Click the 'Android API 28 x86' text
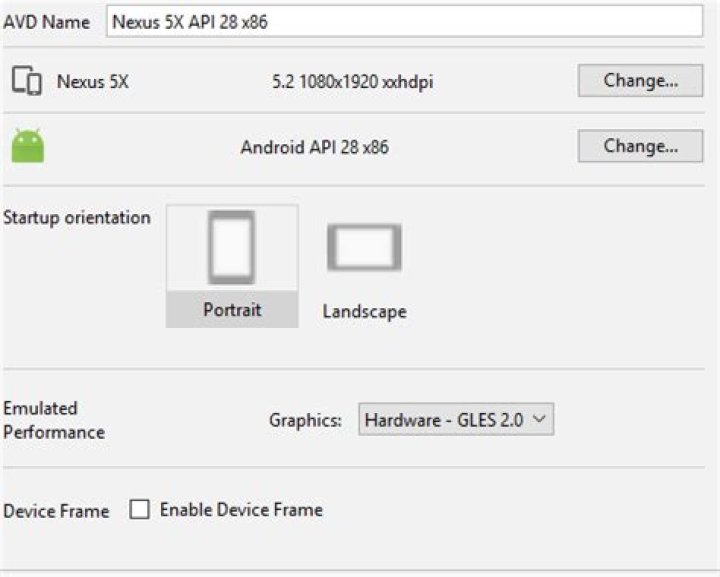The image size is (720, 577). pyautogui.click(x=315, y=147)
